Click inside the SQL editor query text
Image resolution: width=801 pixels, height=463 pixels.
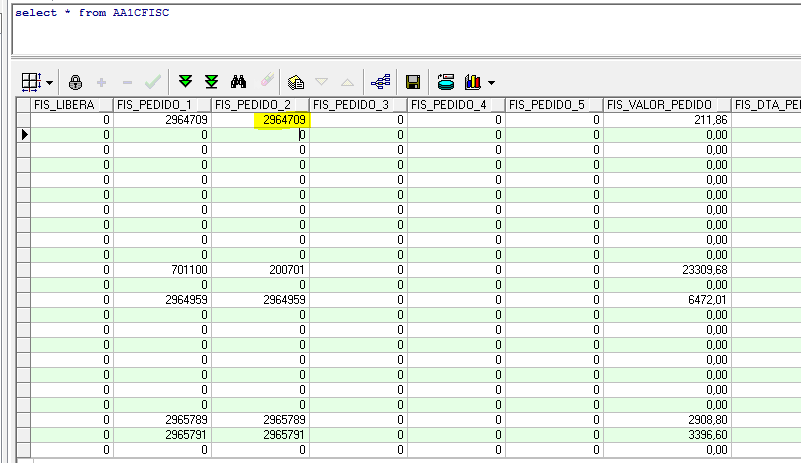(92, 13)
